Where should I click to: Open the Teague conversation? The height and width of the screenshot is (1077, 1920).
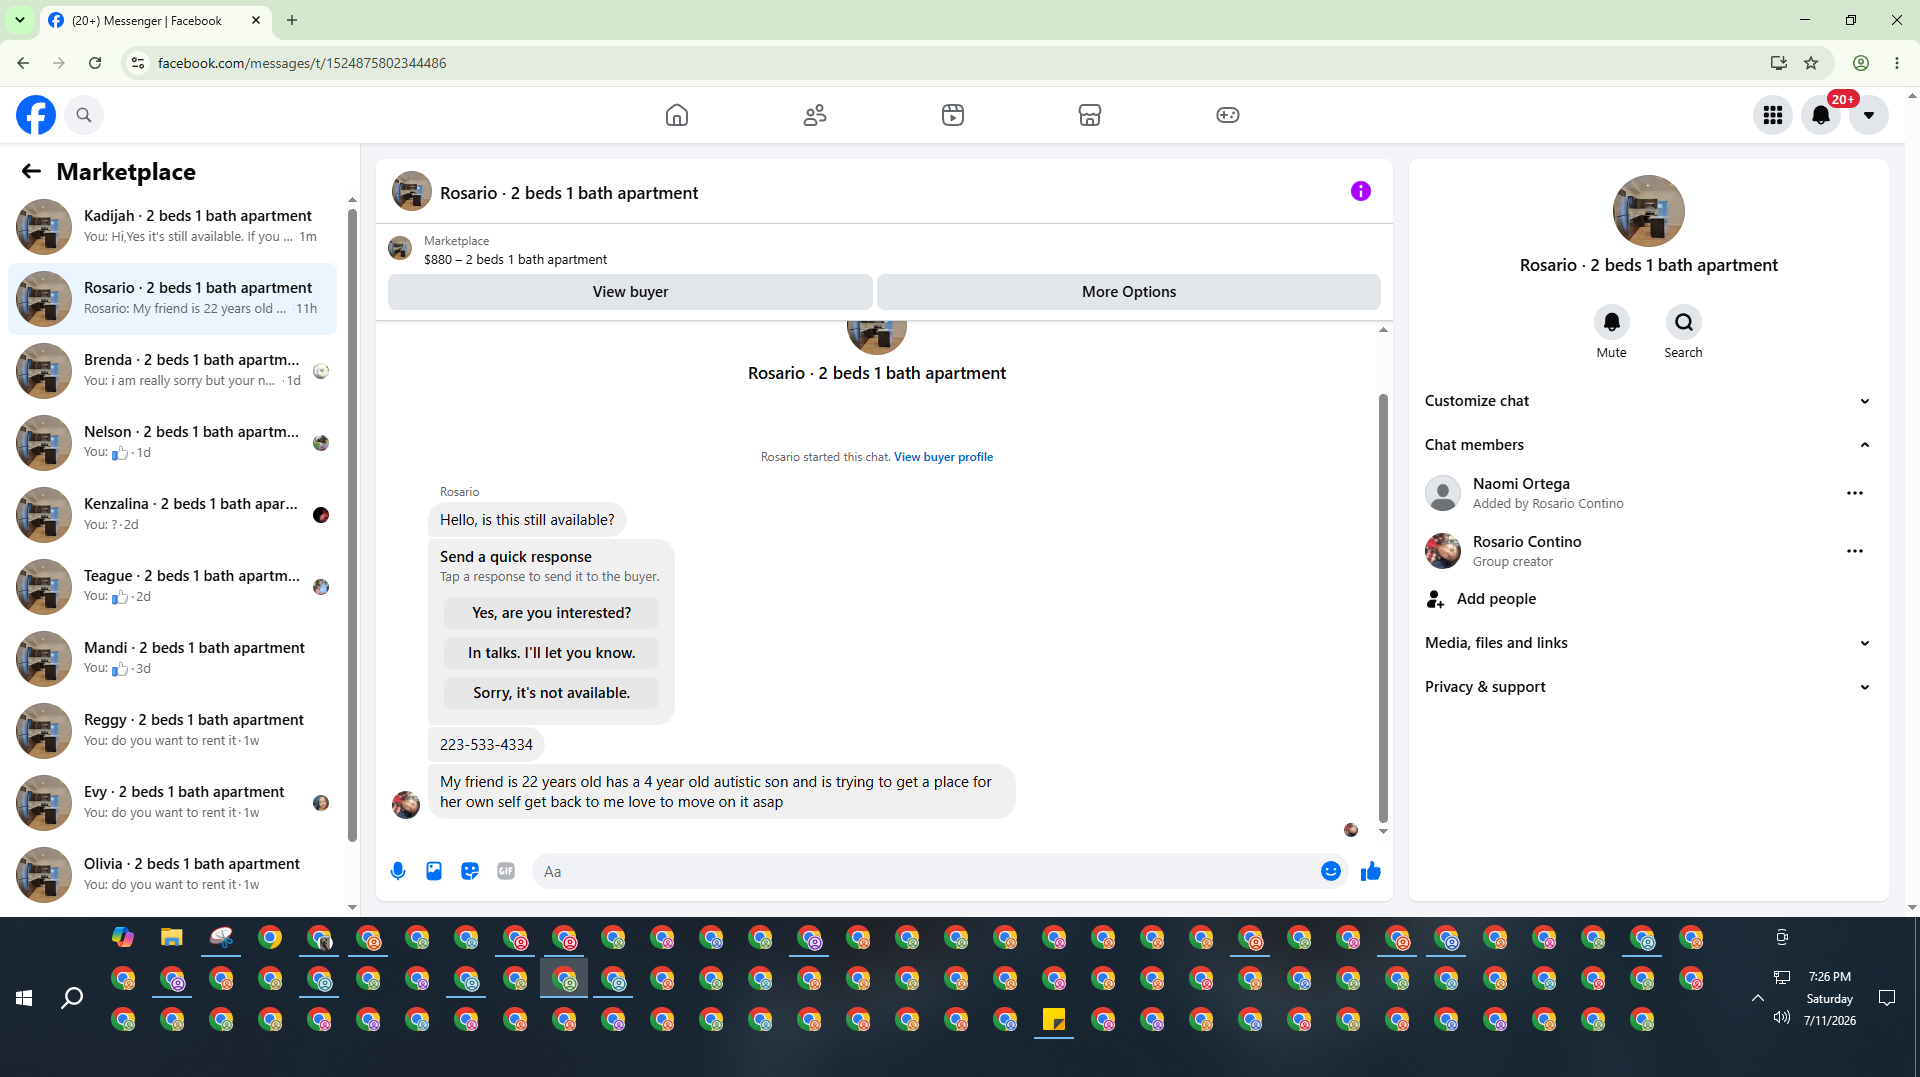pyautogui.click(x=172, y=586)
